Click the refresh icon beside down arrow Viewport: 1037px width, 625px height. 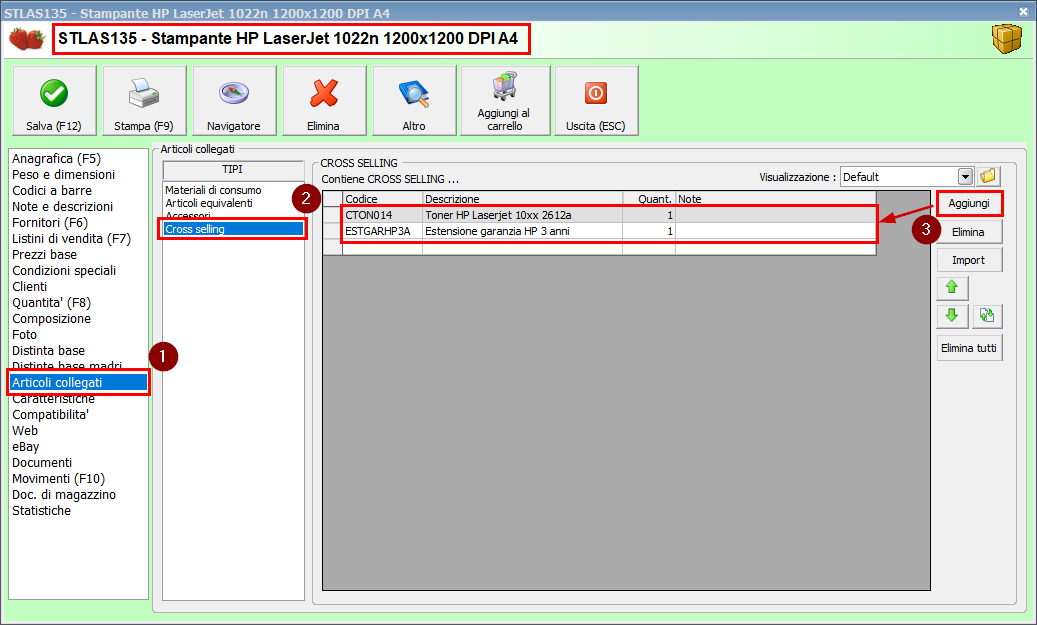pos(987,316)
